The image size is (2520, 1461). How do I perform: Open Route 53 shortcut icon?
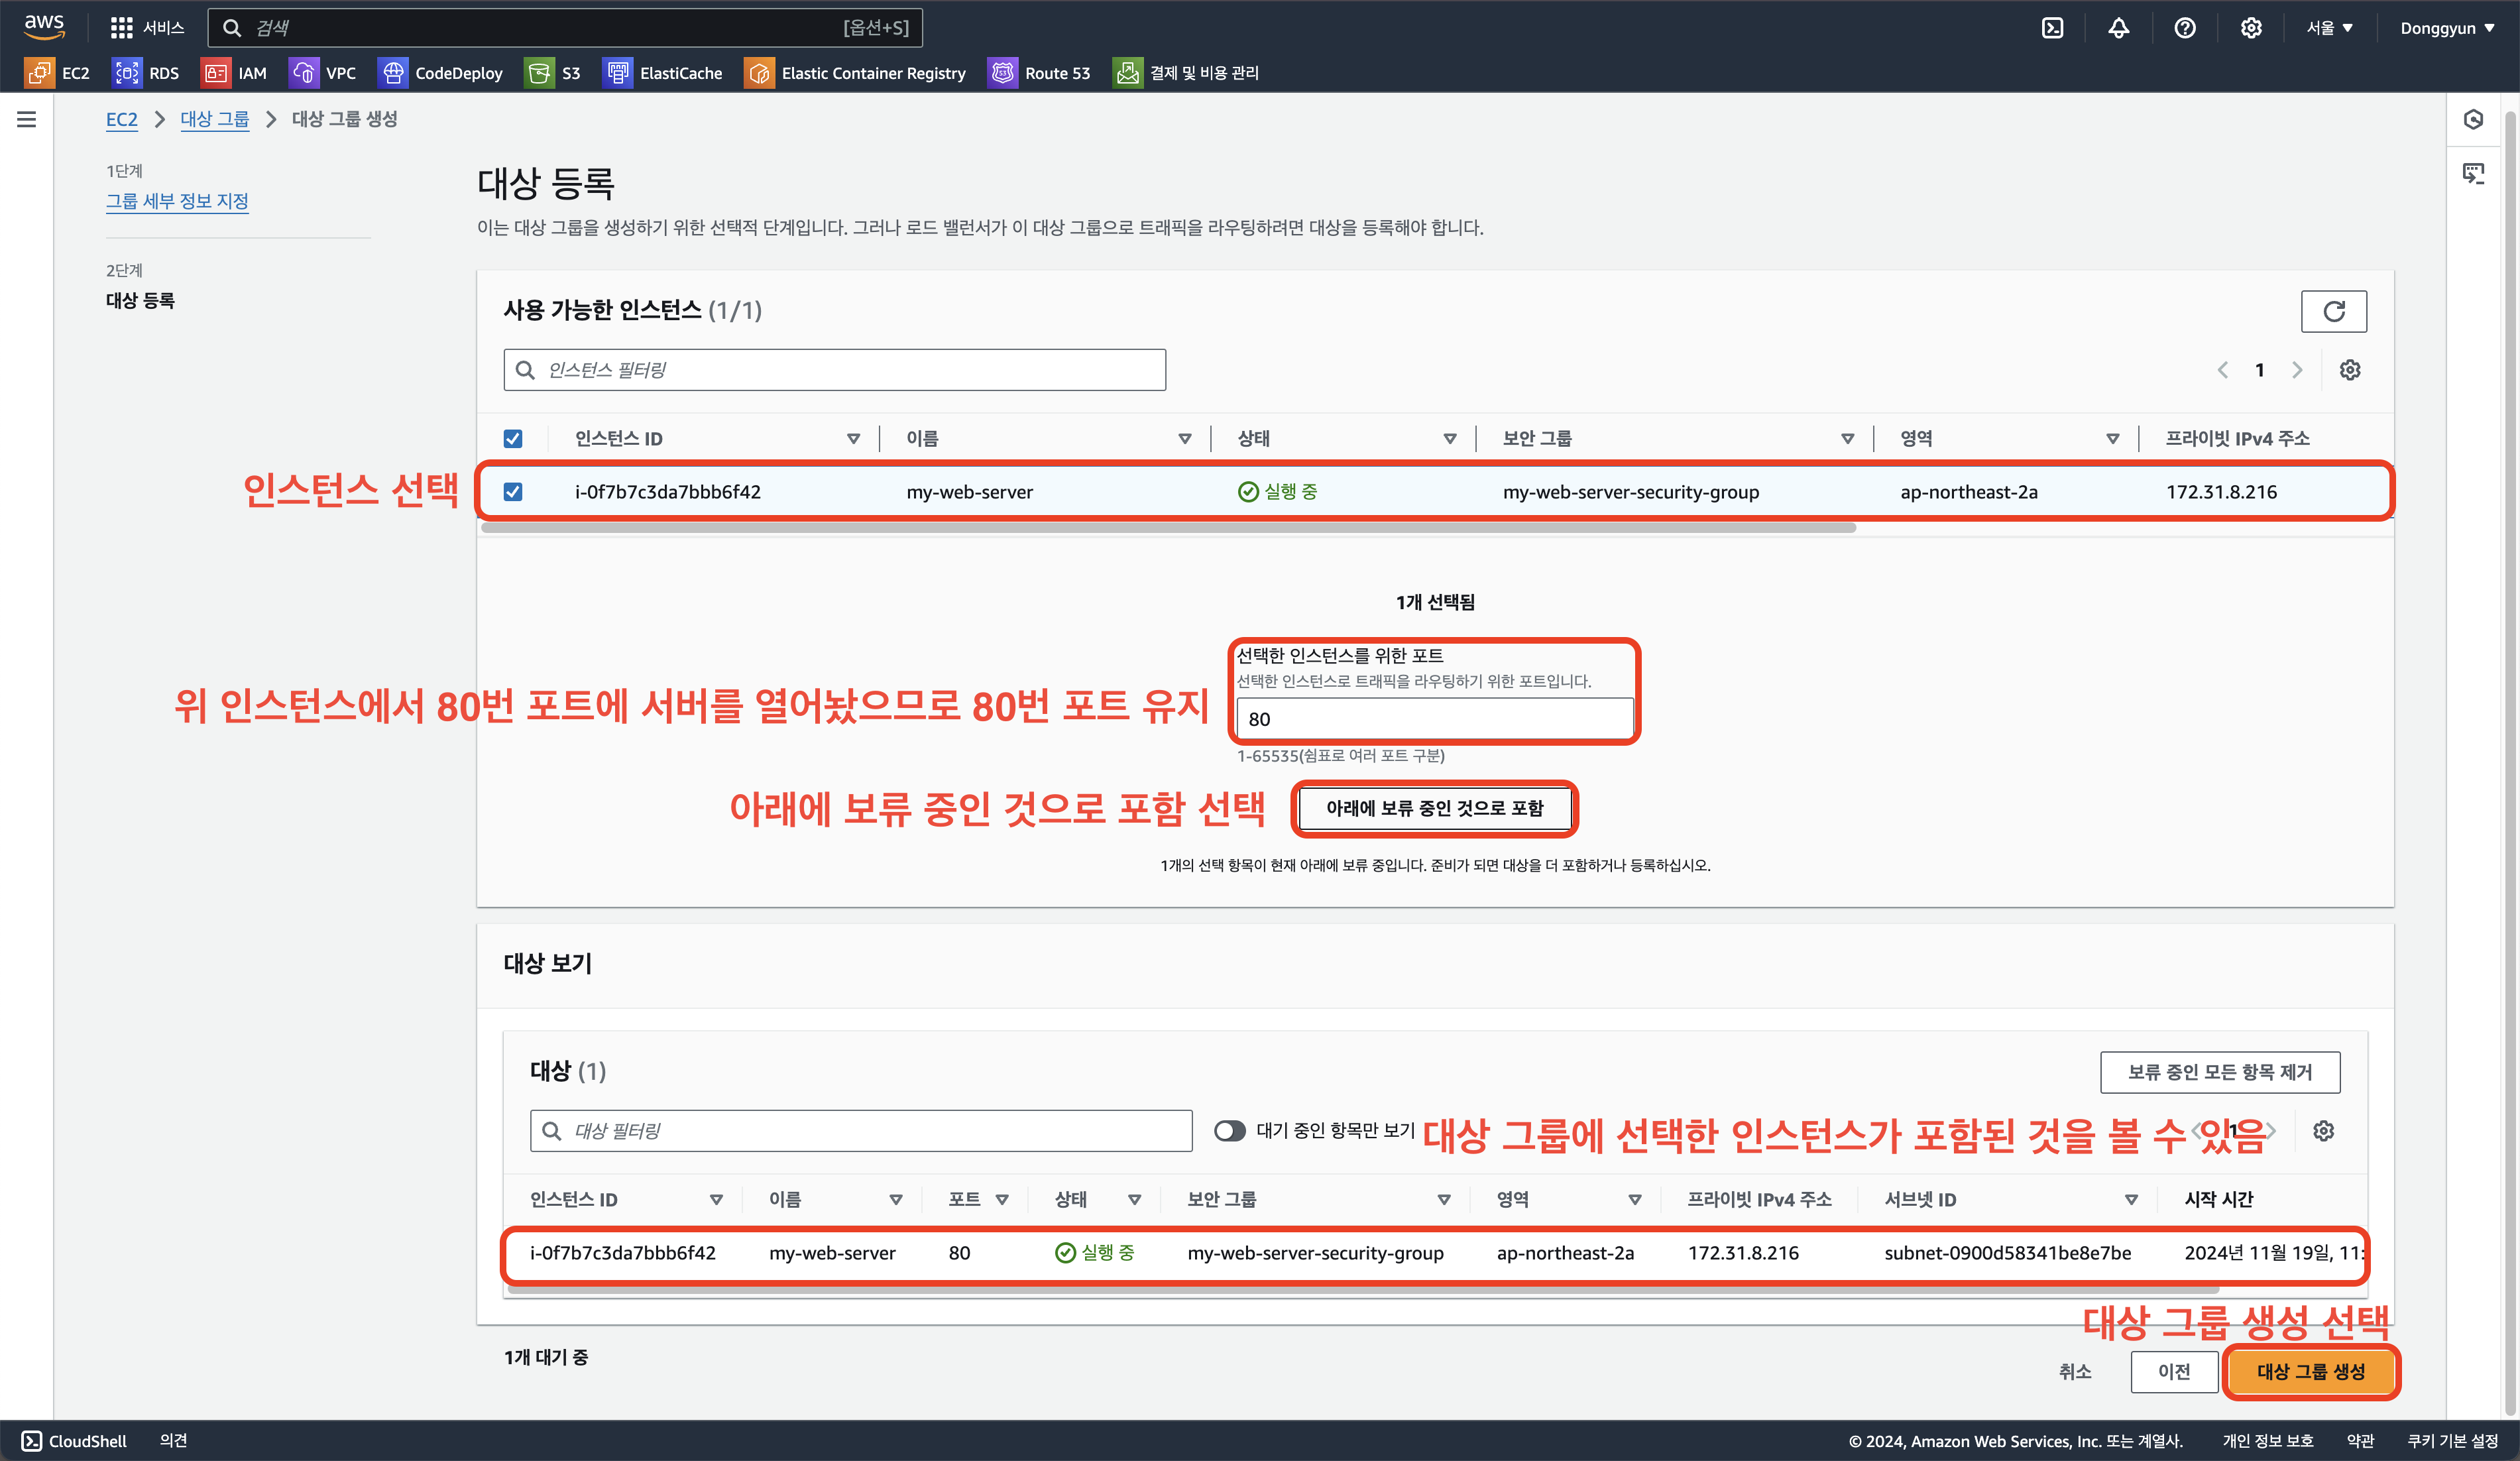[x=1002, y=73]
